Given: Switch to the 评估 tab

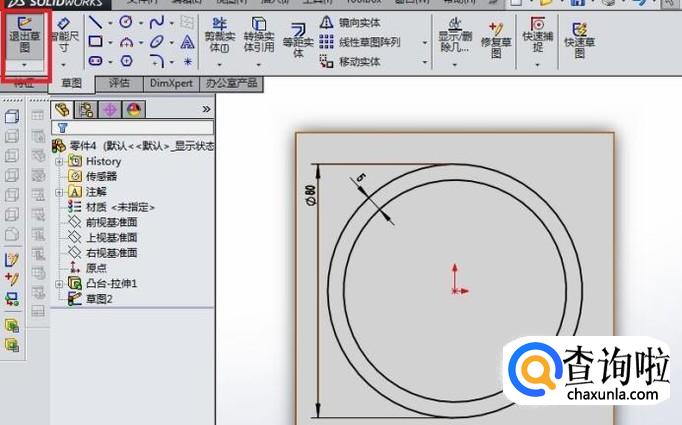Looking at the screenshot, I should click(x=119, y=84).
